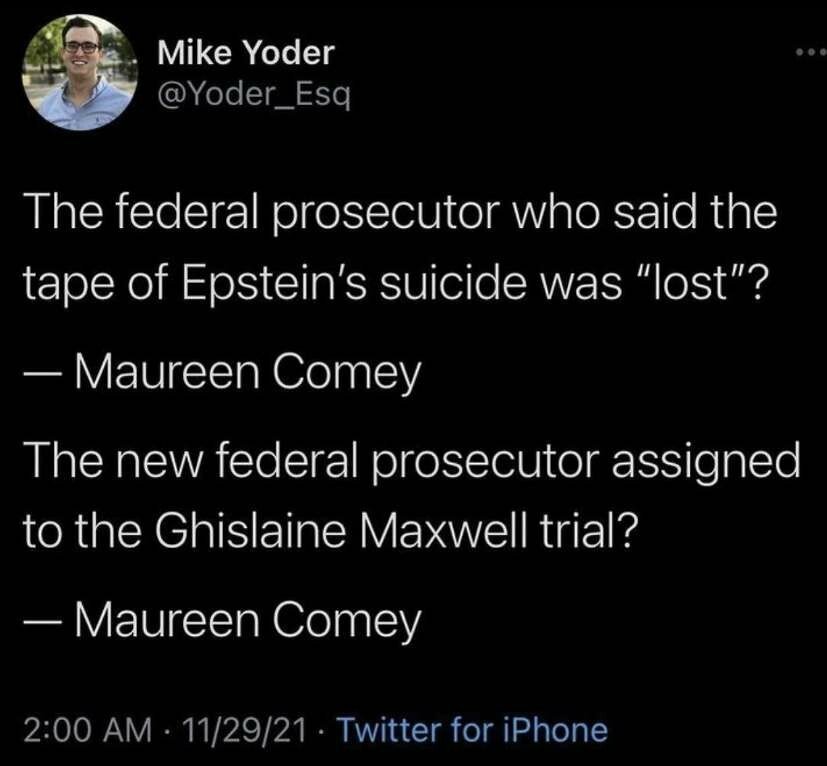Screen dimensions: 827x766
Task: Click the line "The federal prosecutor who said the"
Action: tap(399, 215)
